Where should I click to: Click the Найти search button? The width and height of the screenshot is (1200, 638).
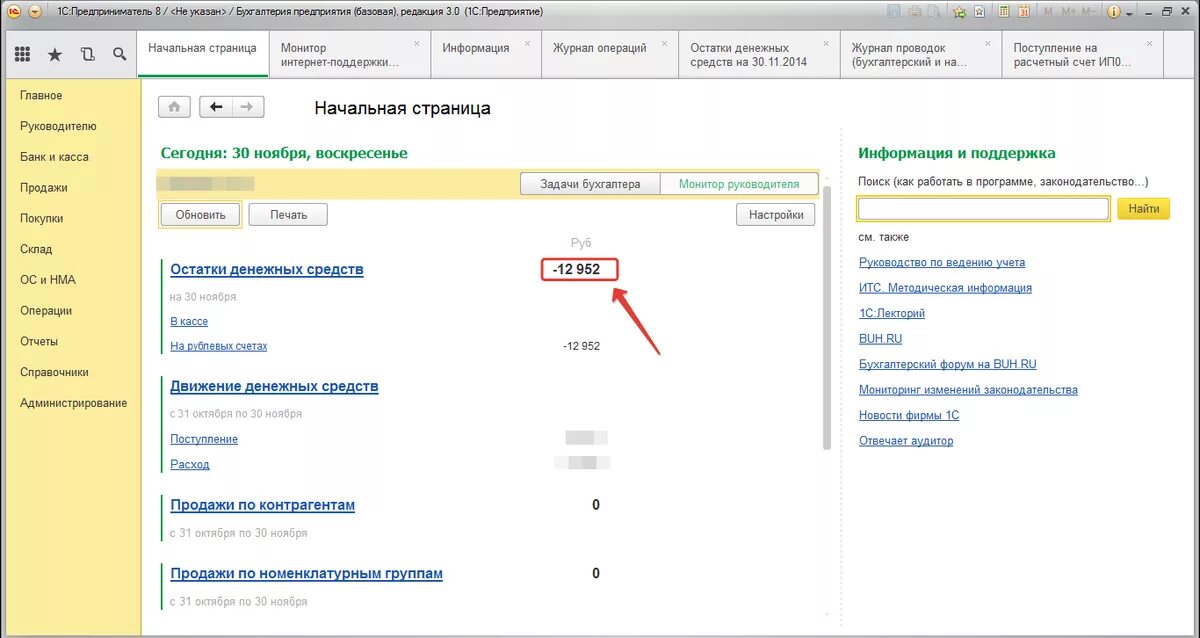[1143, 208]
